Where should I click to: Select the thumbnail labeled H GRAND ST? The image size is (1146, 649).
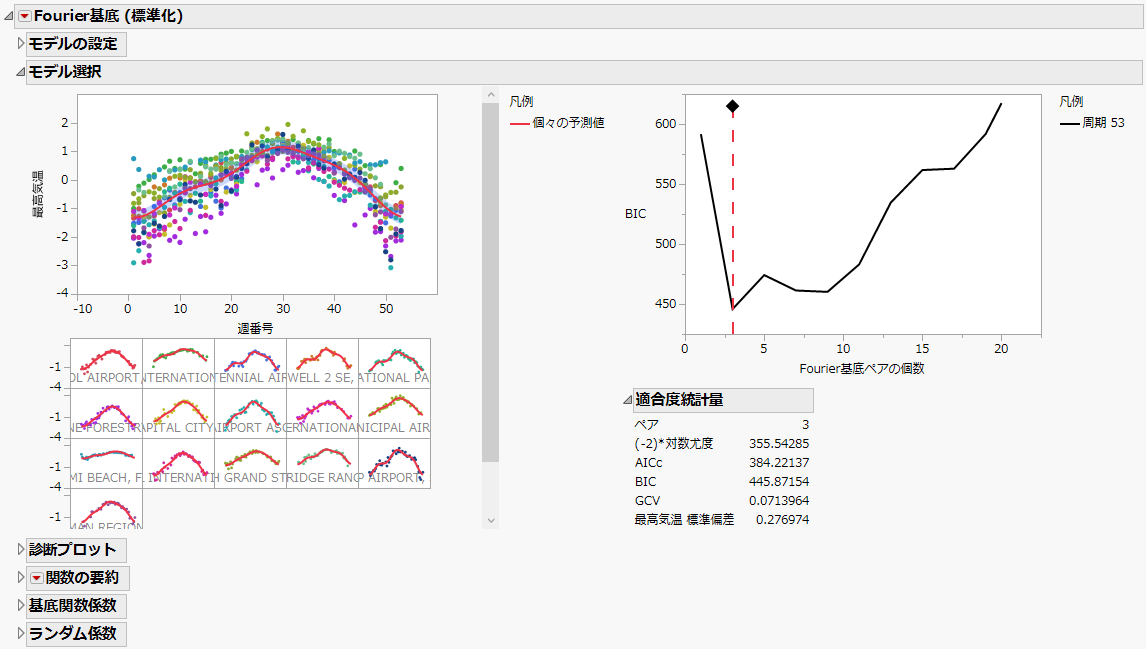251,463
